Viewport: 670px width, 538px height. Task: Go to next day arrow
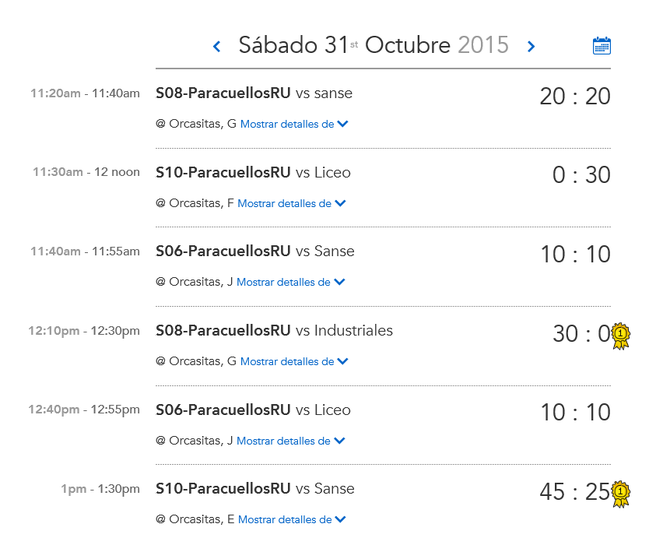(x=531, y=46)
